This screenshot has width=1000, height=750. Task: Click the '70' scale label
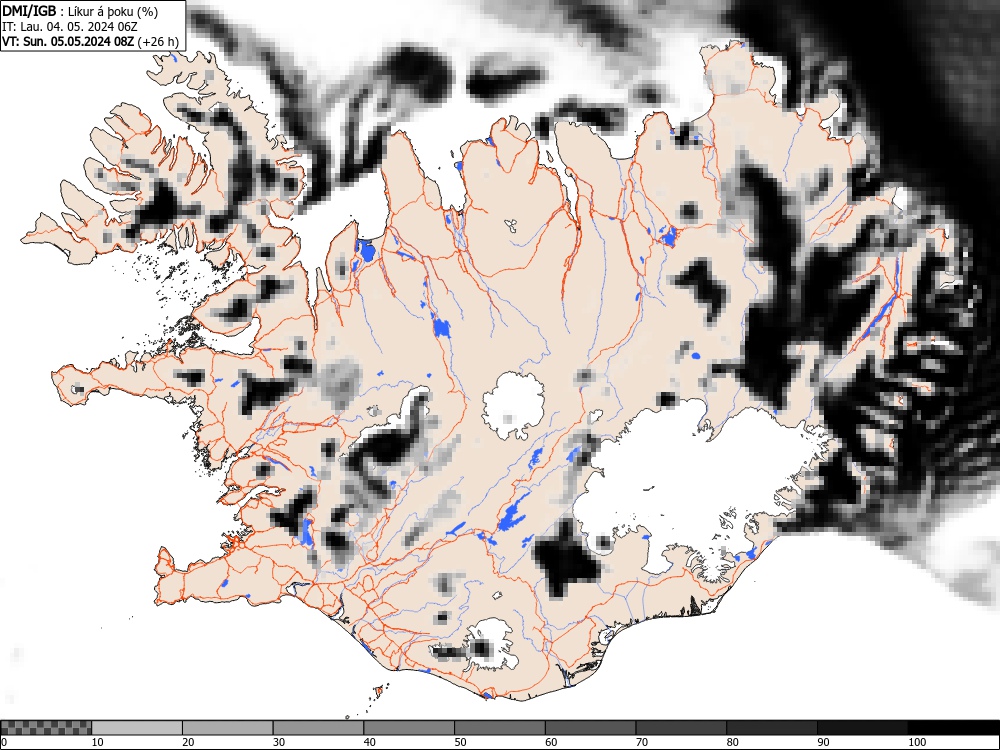(642, 742)
